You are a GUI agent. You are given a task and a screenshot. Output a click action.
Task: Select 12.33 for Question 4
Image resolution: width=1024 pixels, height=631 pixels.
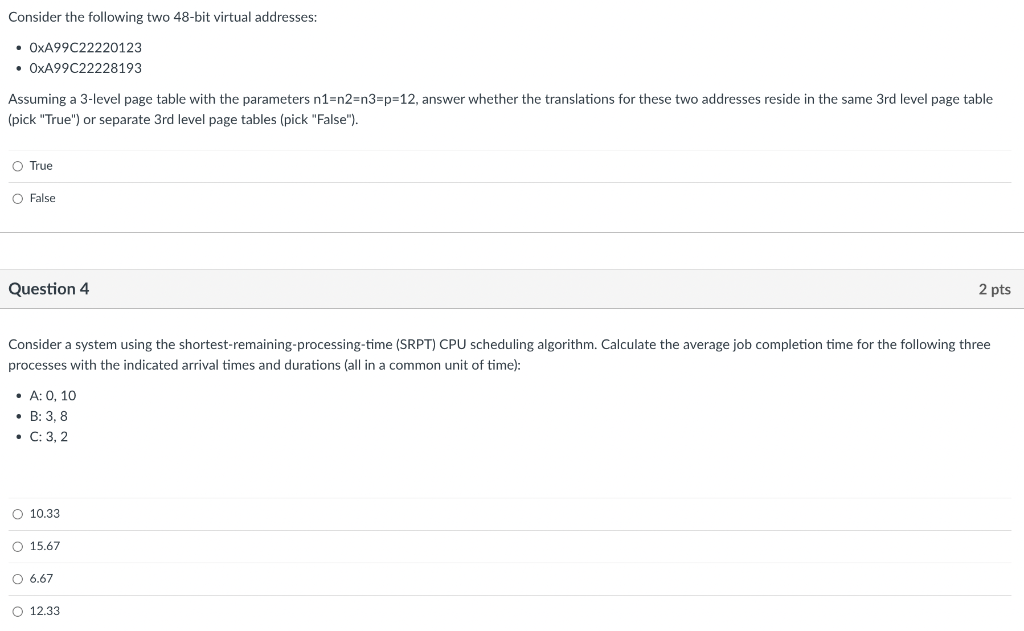17,610
